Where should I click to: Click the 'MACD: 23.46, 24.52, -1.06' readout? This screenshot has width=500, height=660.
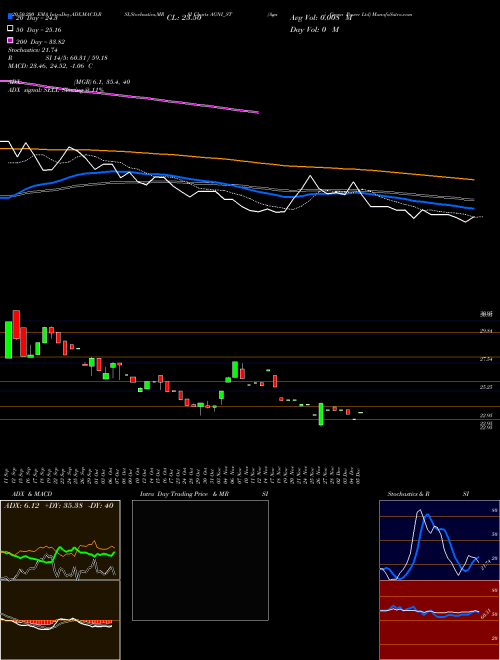click(47, 66)
